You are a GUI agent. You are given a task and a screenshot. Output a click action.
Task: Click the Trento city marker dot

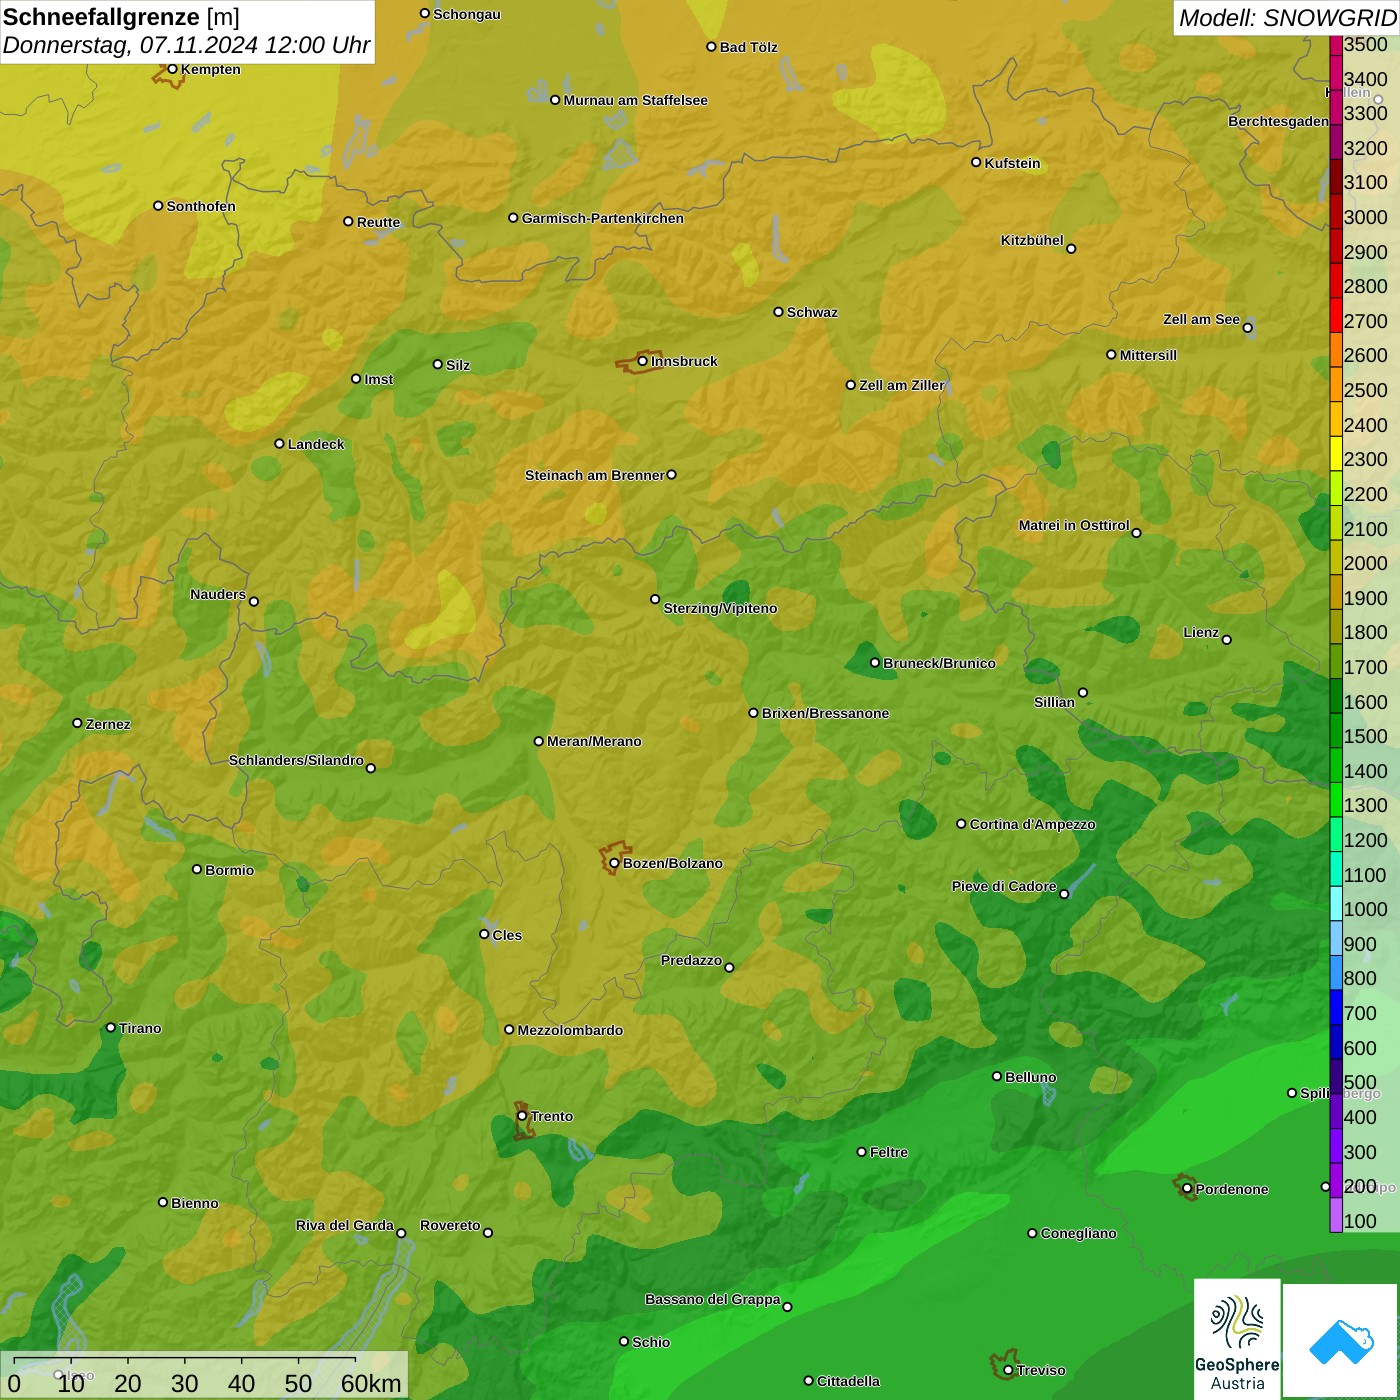[x=522, y=1116]
